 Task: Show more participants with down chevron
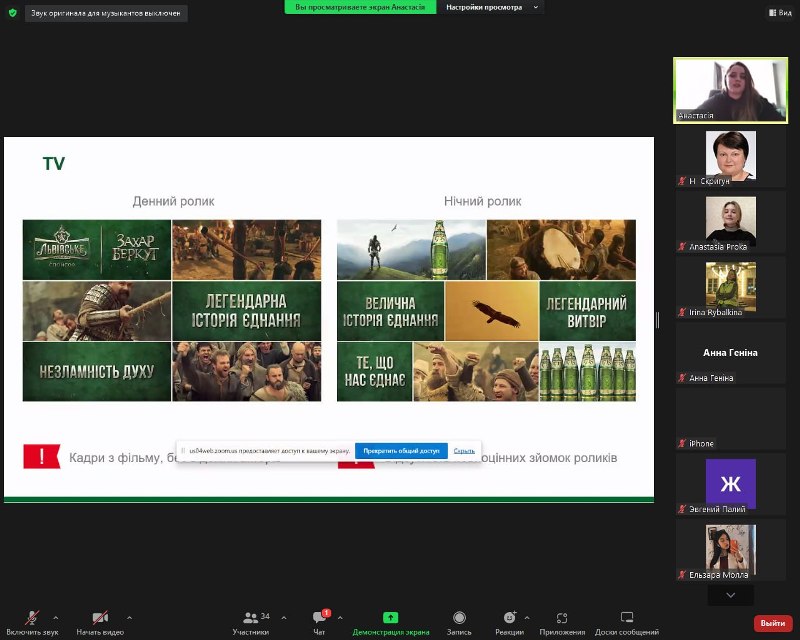(x=731, y=595)
